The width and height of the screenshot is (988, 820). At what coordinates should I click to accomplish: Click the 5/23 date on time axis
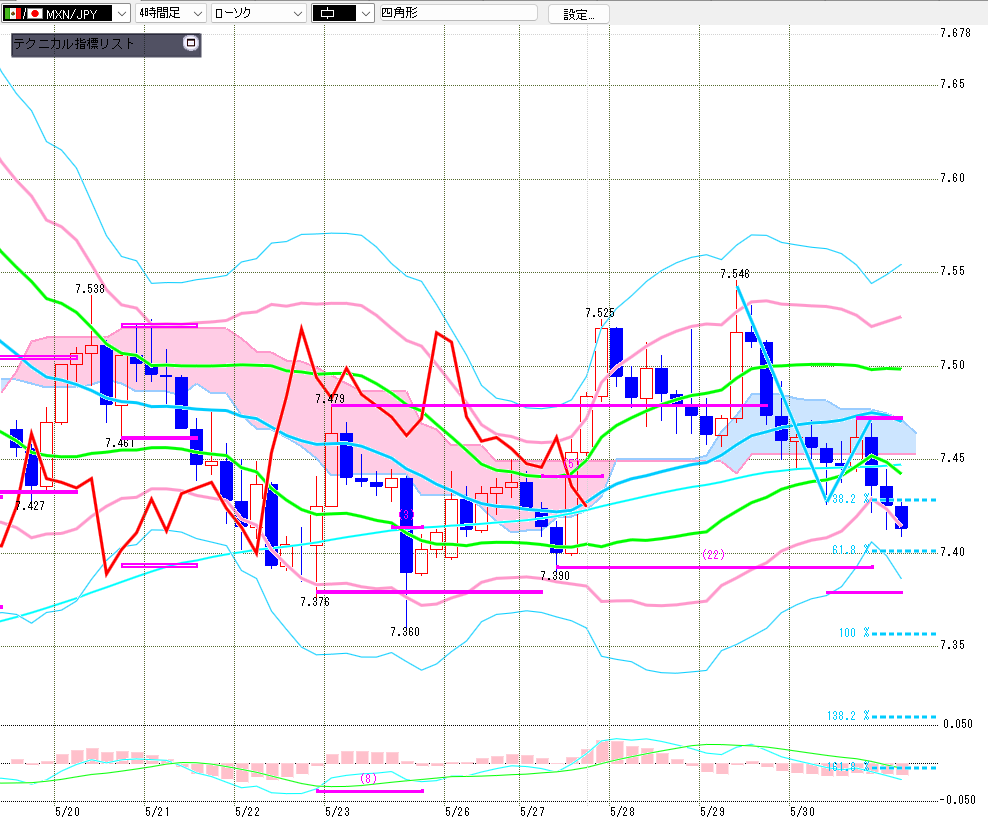(338, 812)
